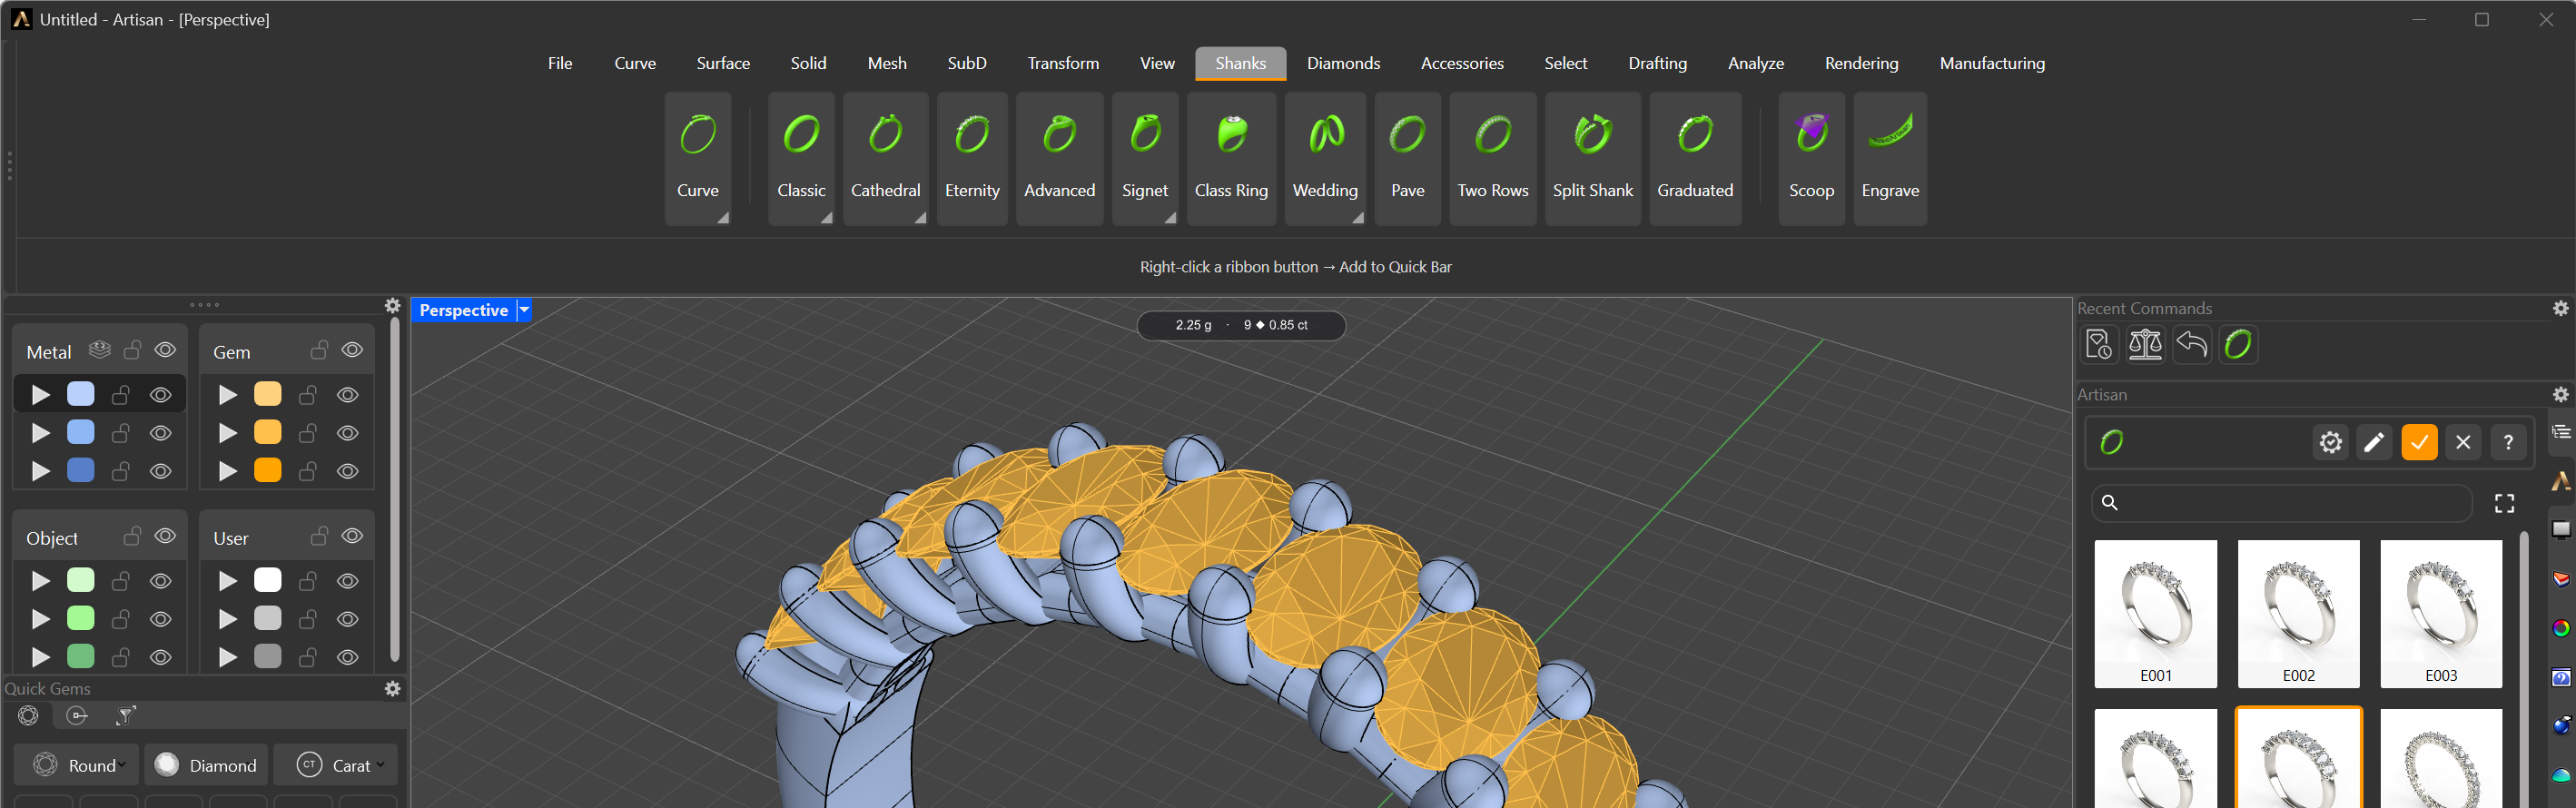Click the Perspective viewport label

pos(464,310)
